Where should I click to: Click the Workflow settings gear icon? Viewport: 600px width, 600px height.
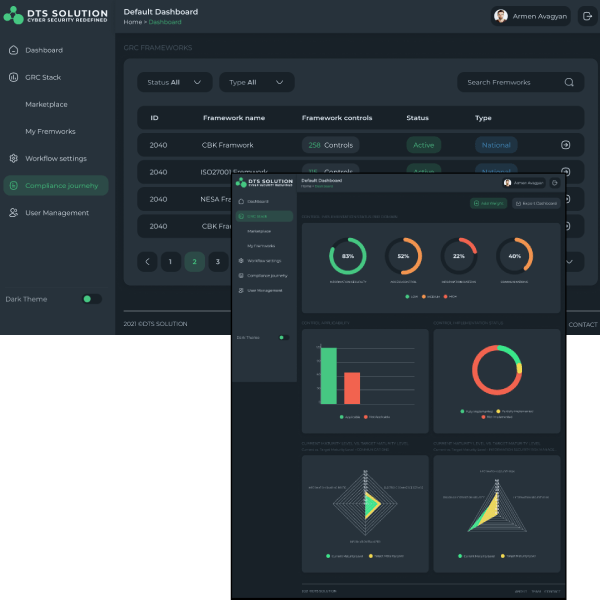click(13, 158)
